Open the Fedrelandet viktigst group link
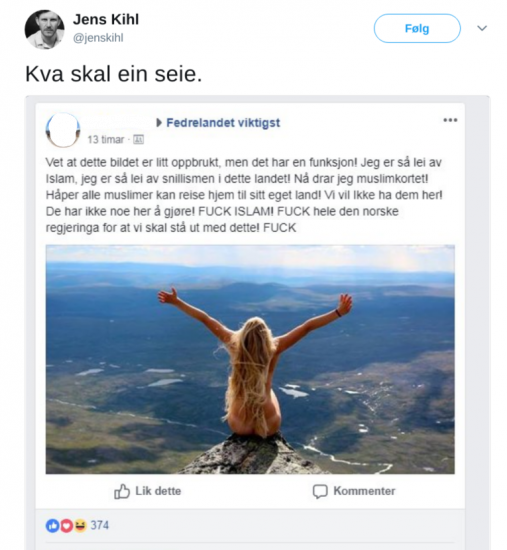This screenshot has height=550, width=507. tap(223, 123)
